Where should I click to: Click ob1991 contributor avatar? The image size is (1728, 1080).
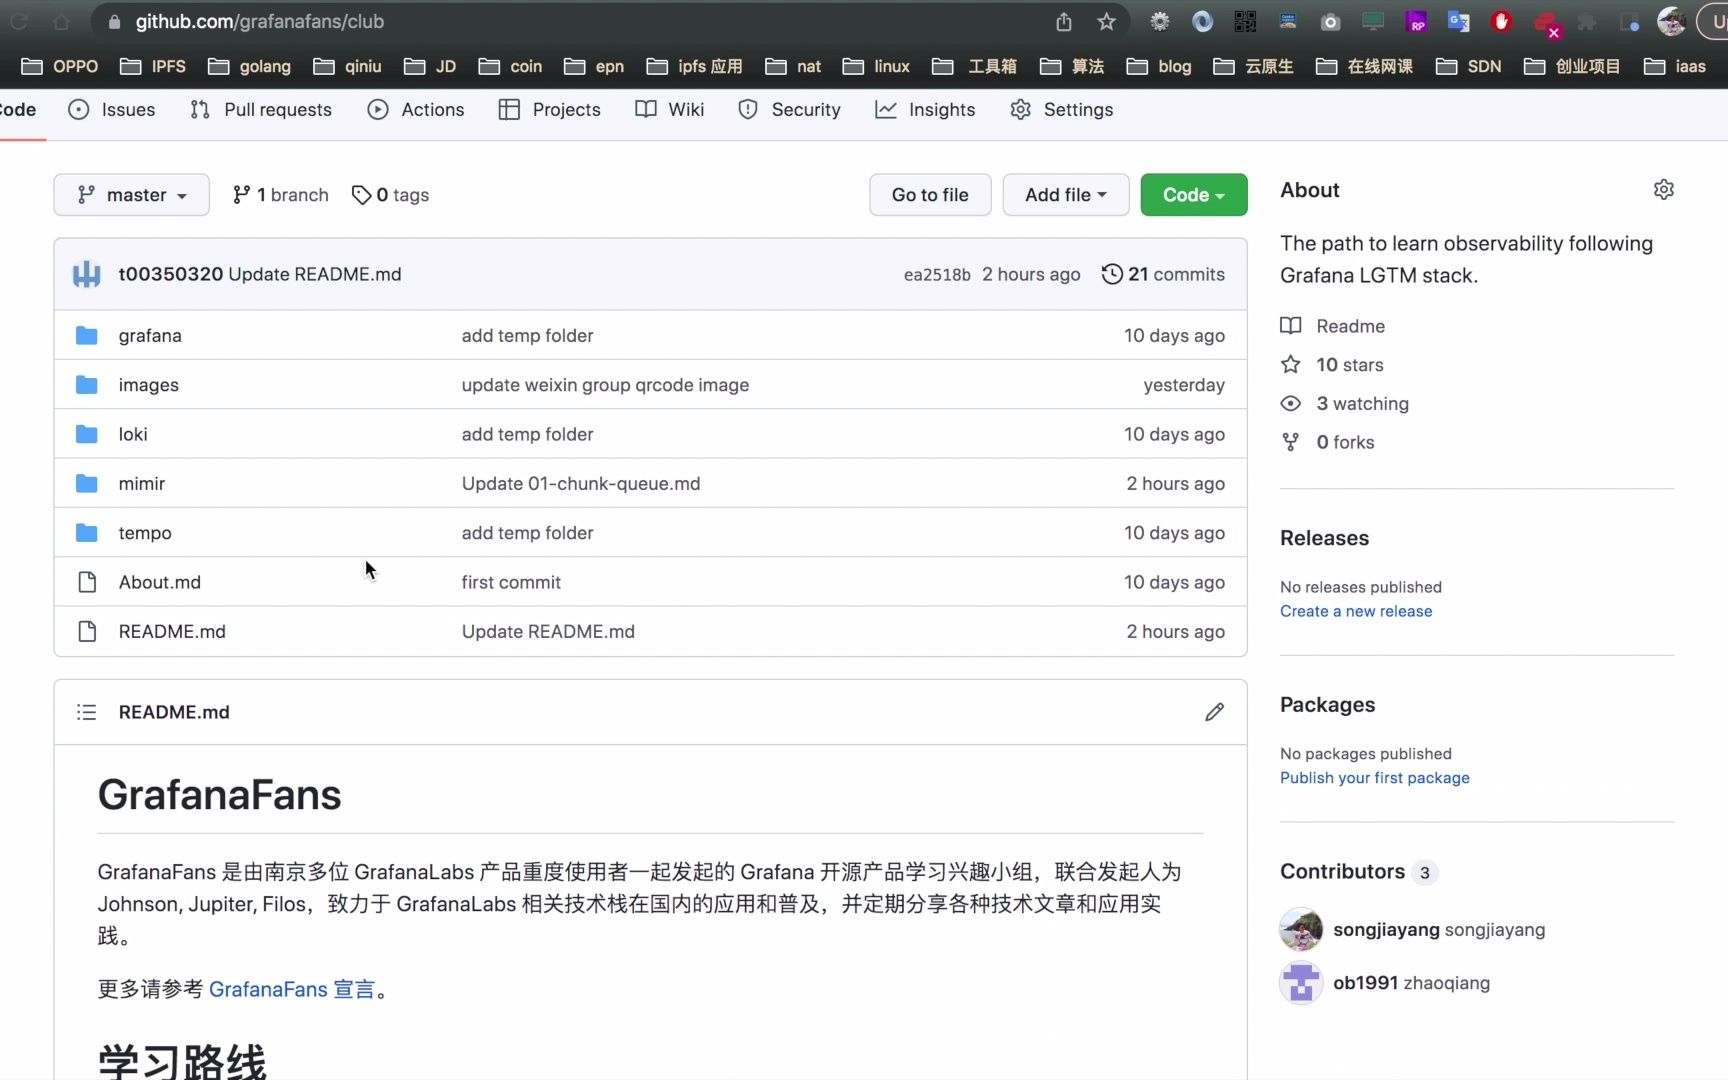coord(1301,983)
